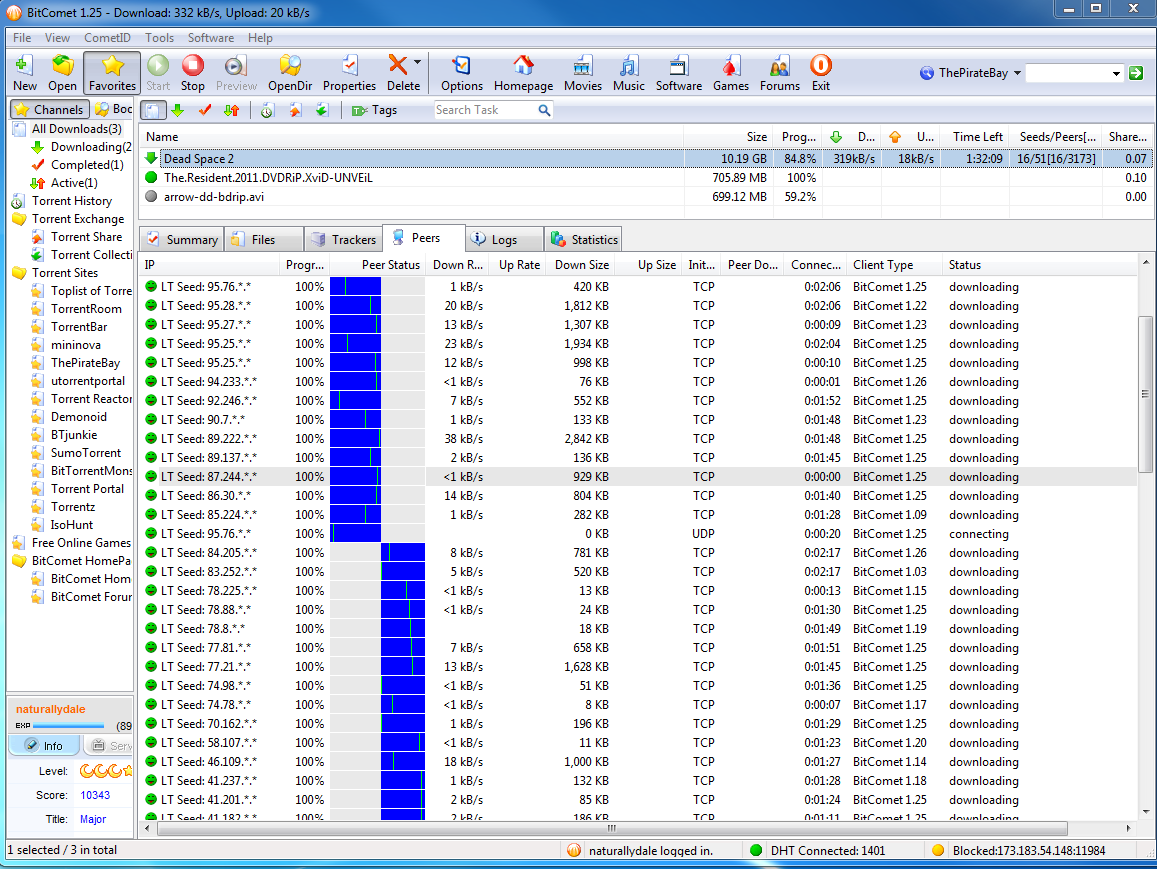Click the torrent collection green arrow icon
1157x869 pixels.
(x=322, y=110)
